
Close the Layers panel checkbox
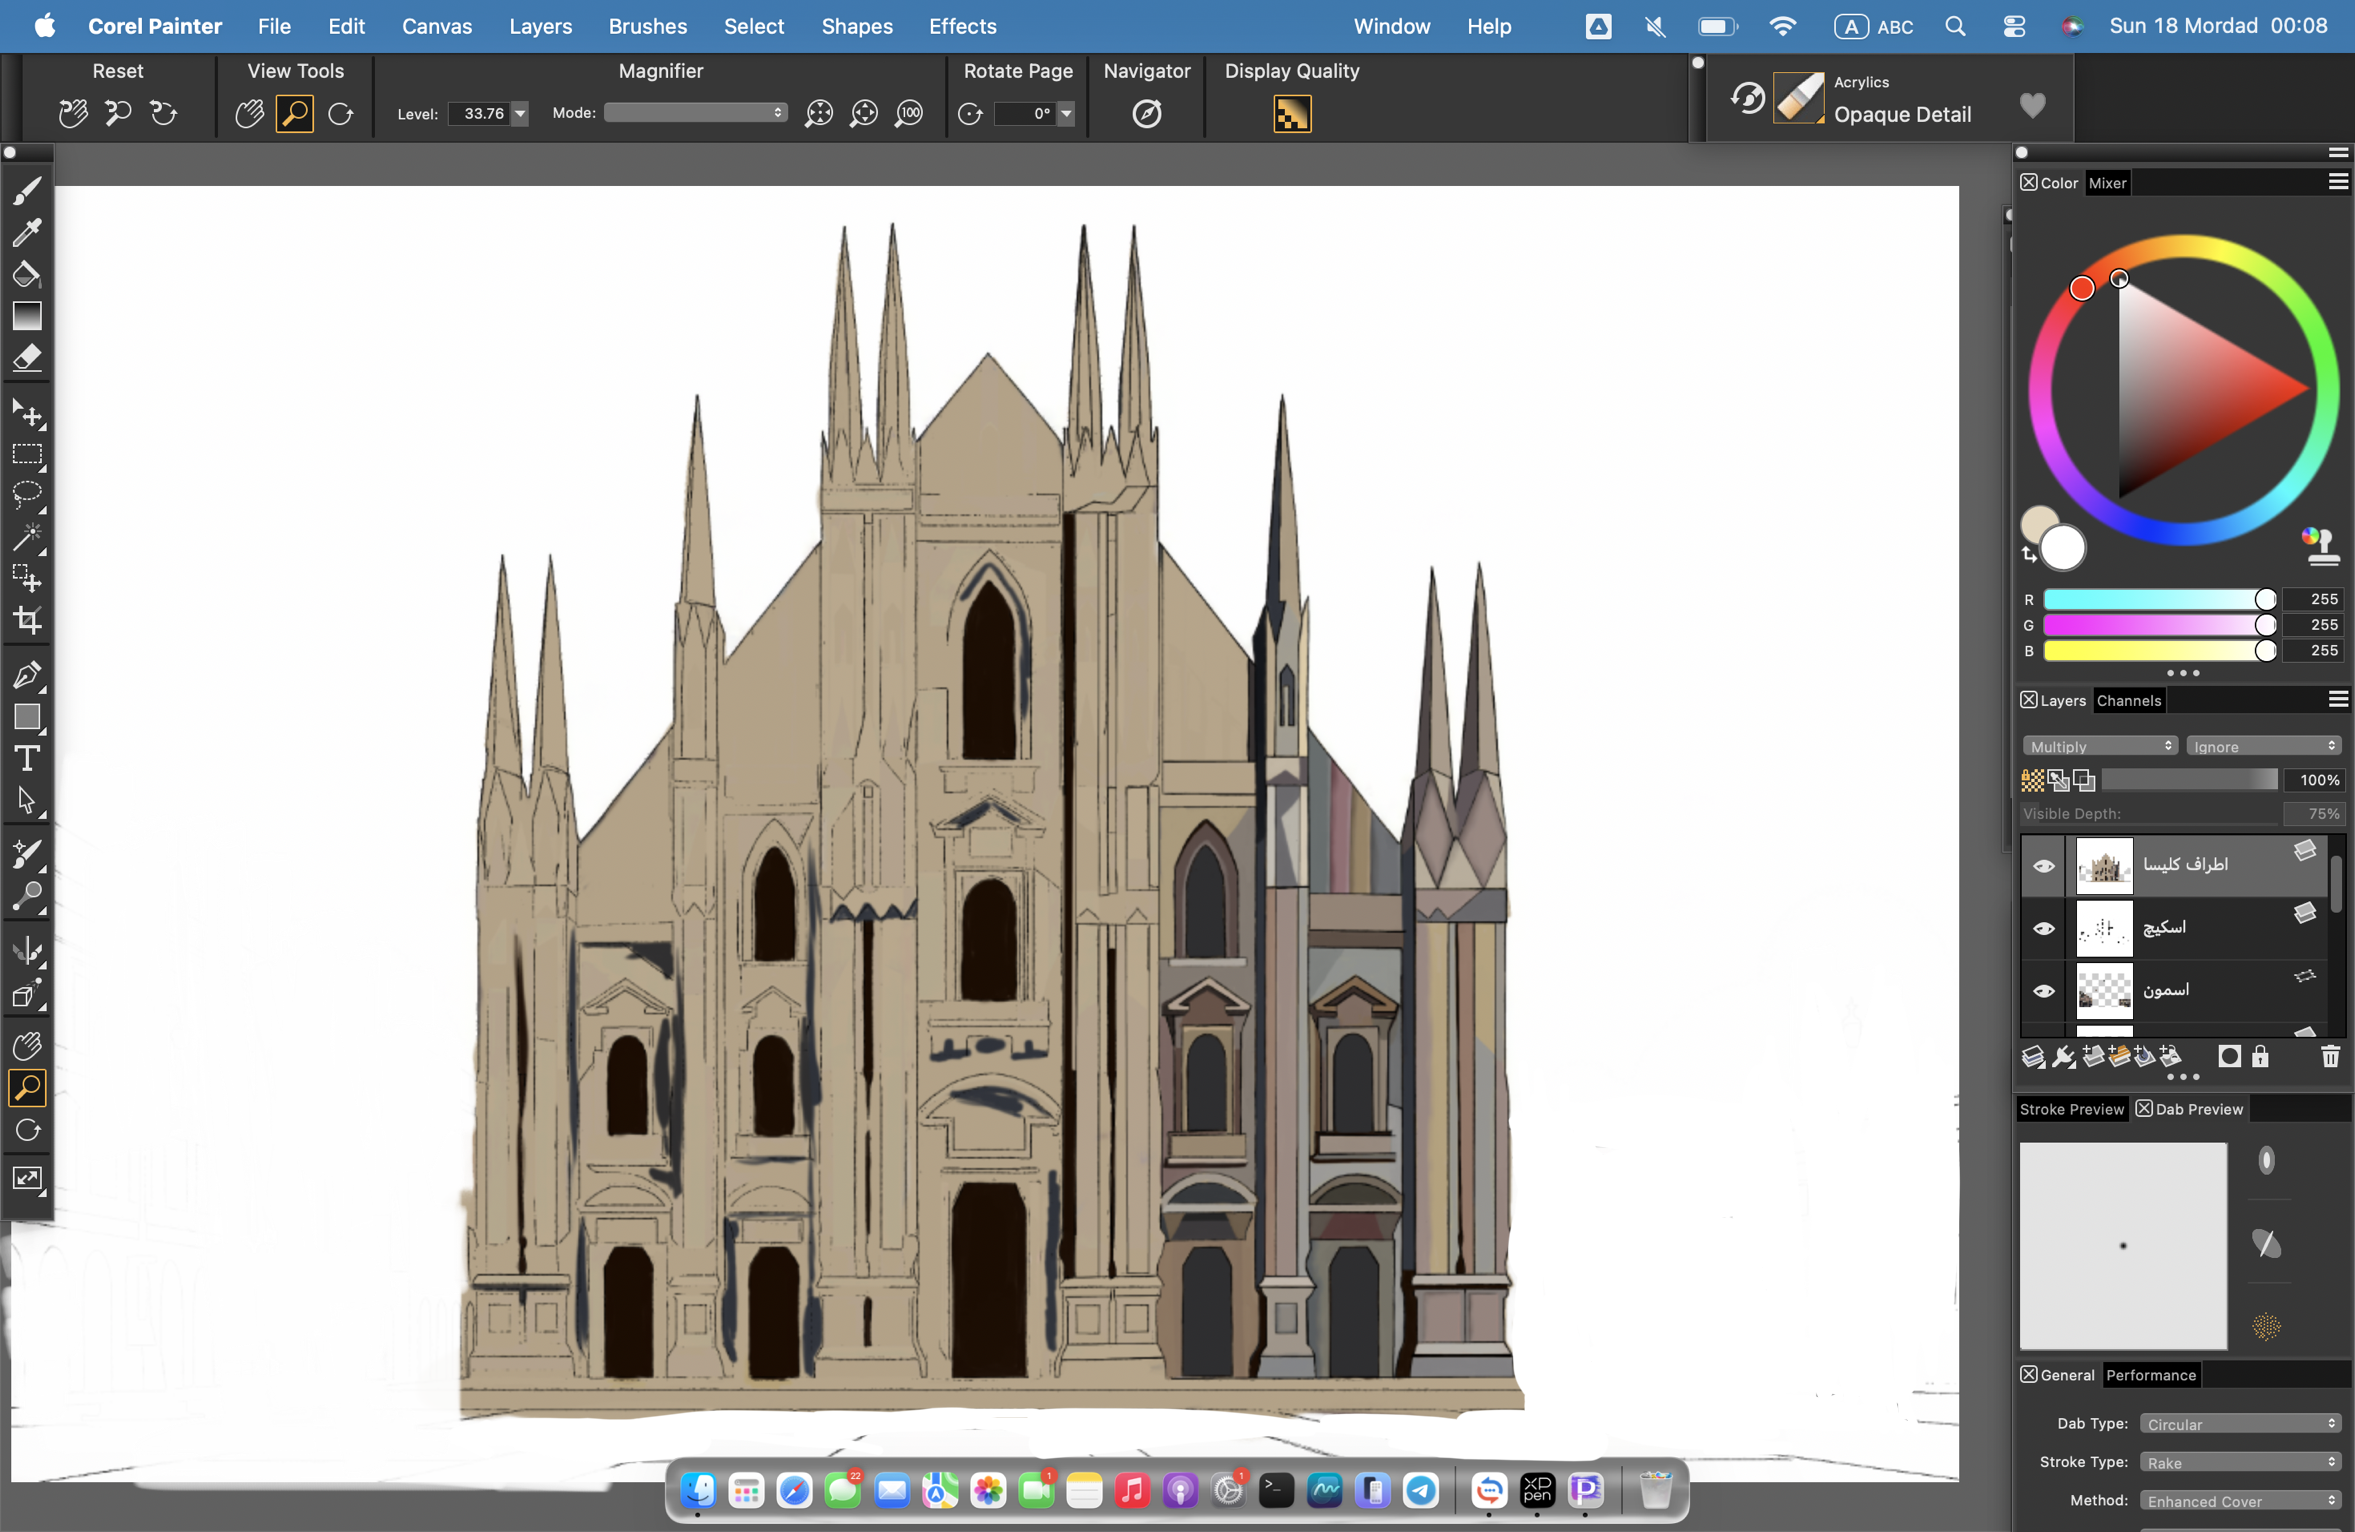pos(2028,700)
